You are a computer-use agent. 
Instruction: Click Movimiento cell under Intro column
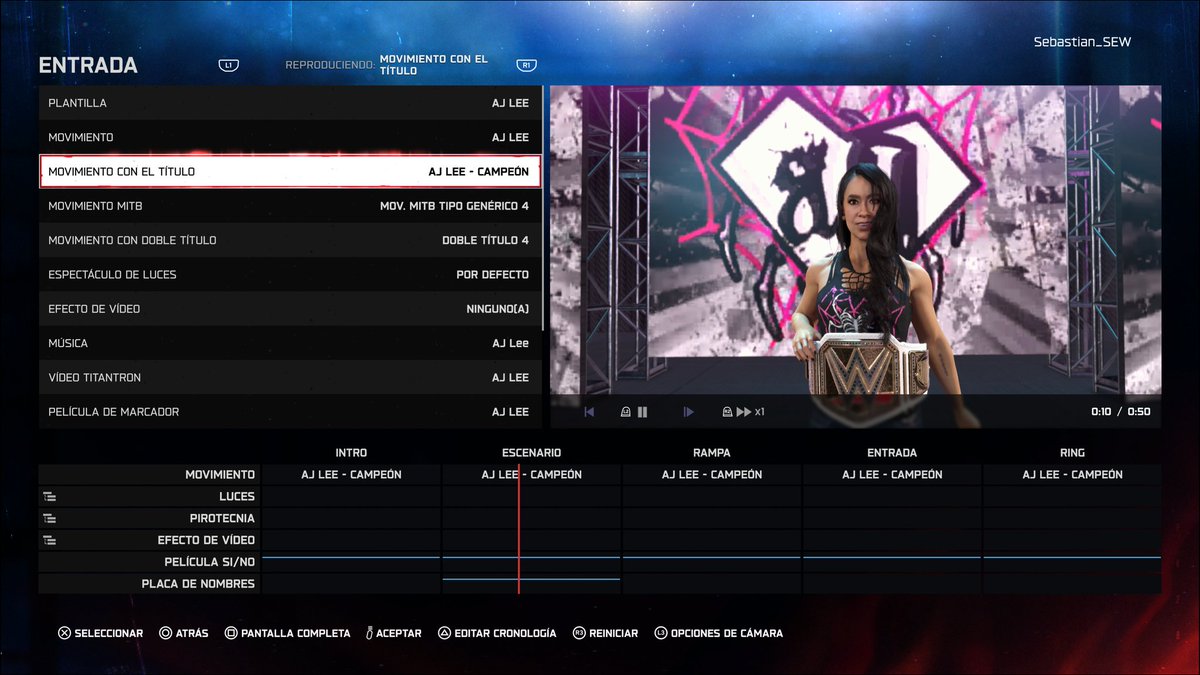[351, 475]
